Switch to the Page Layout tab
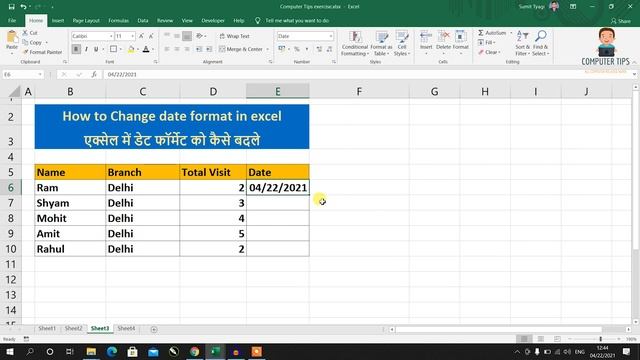Image resolution: width=640 pixels, height=360 pixels. [86, 21]
